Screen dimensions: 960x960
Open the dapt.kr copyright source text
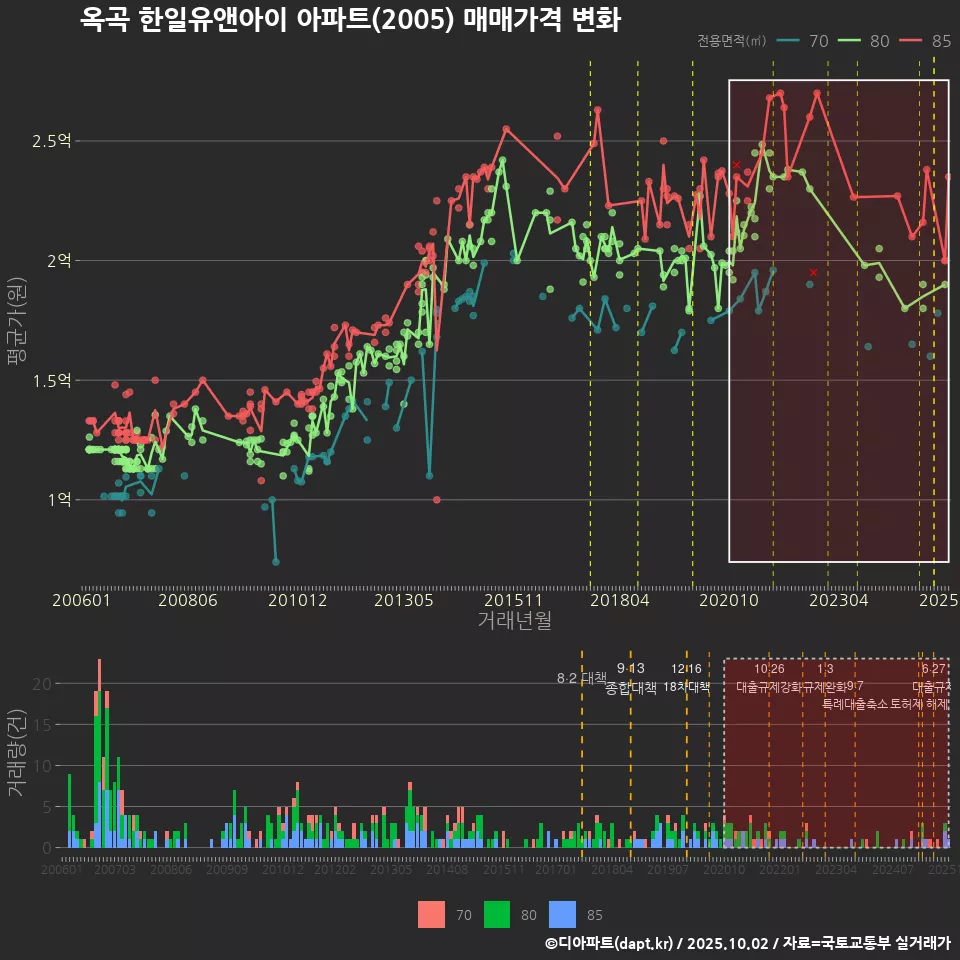point(747,943)
